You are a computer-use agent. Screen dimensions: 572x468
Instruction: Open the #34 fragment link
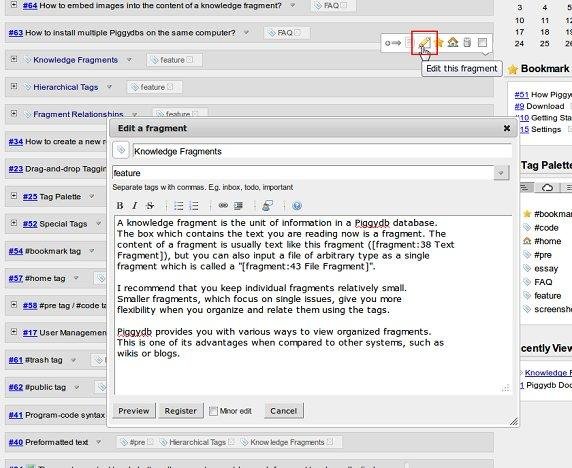pos(16,142)
